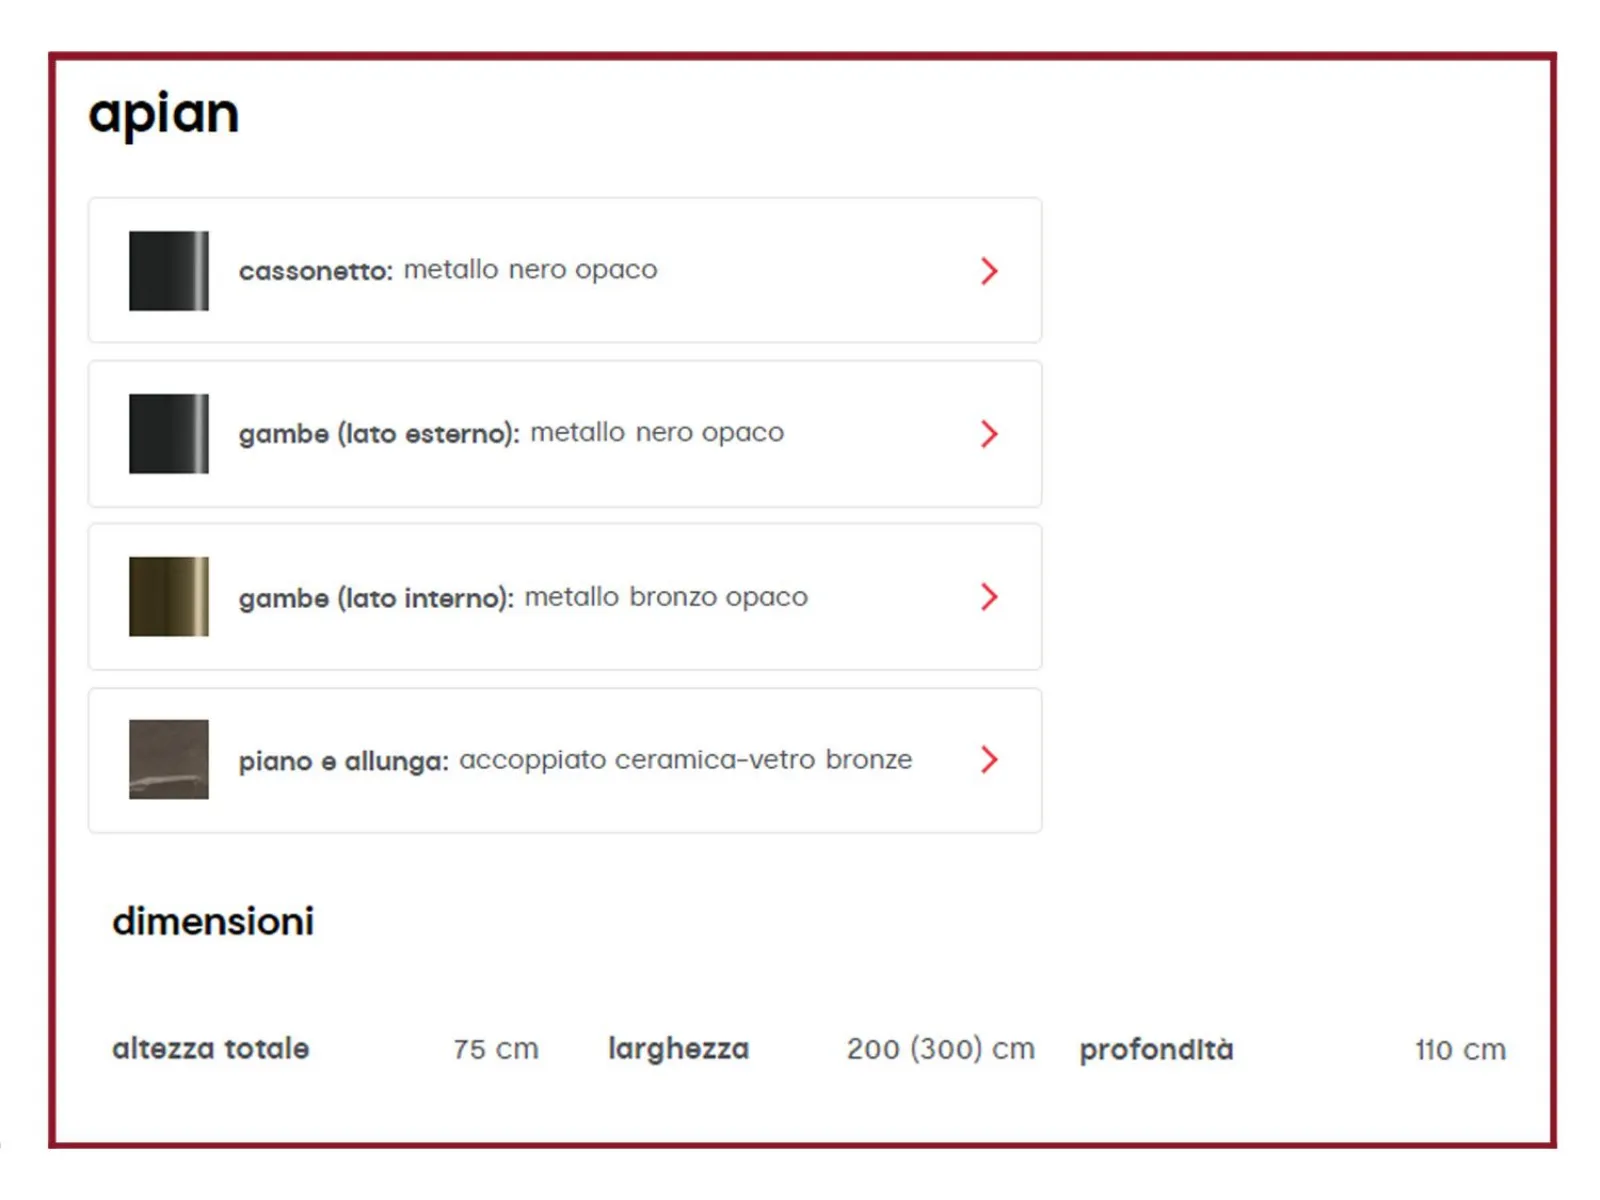This screenshot has width=1600, height=1200.
Task: Pick gambe lato esterno black swatch
Action: [x=169, y=434]
